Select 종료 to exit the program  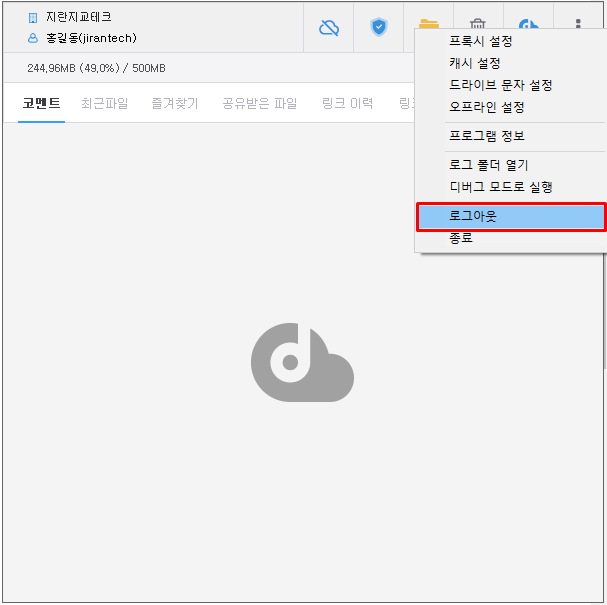461,238
